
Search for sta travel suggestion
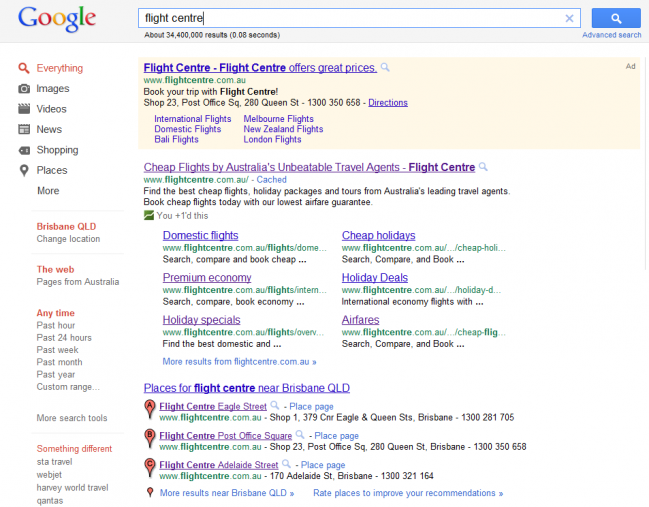[x=54, y=462]
